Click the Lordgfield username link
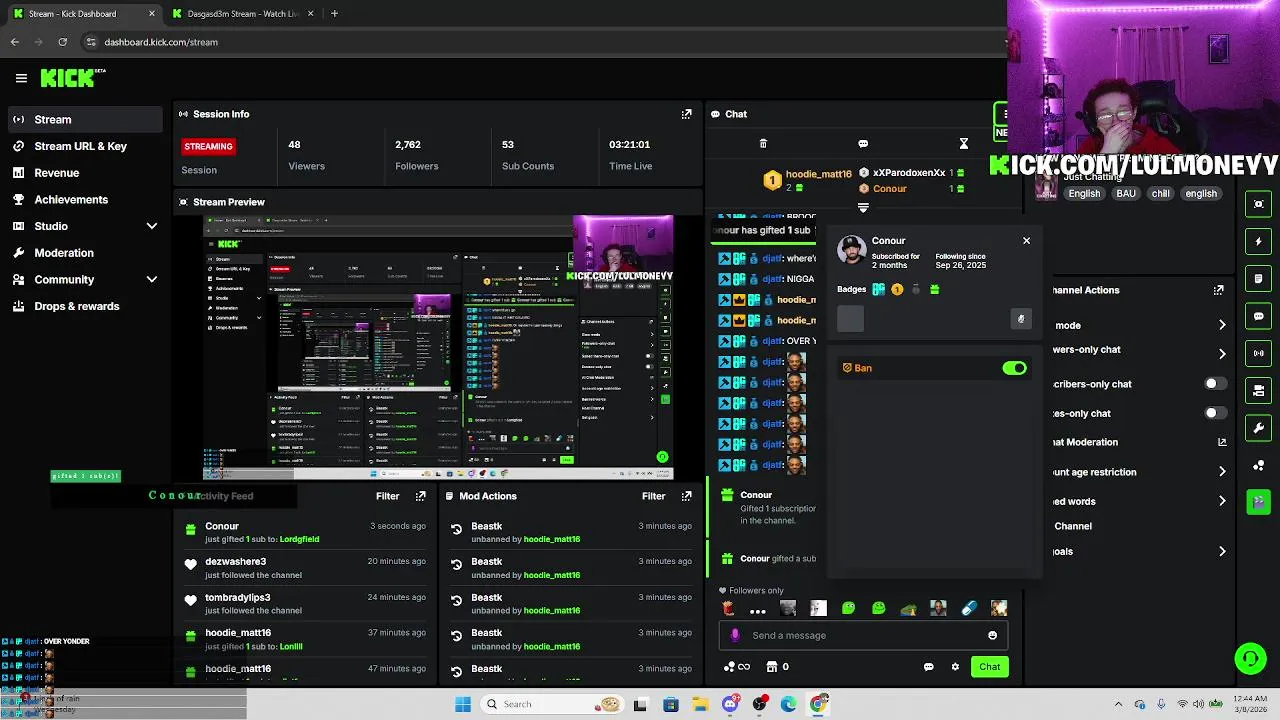 [299, 539]
